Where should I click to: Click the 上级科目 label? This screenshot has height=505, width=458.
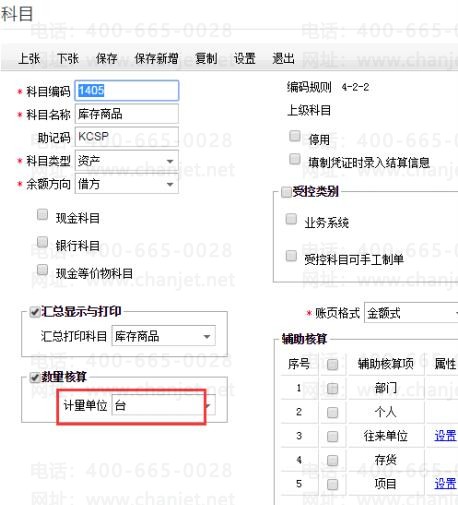point(309,110)
